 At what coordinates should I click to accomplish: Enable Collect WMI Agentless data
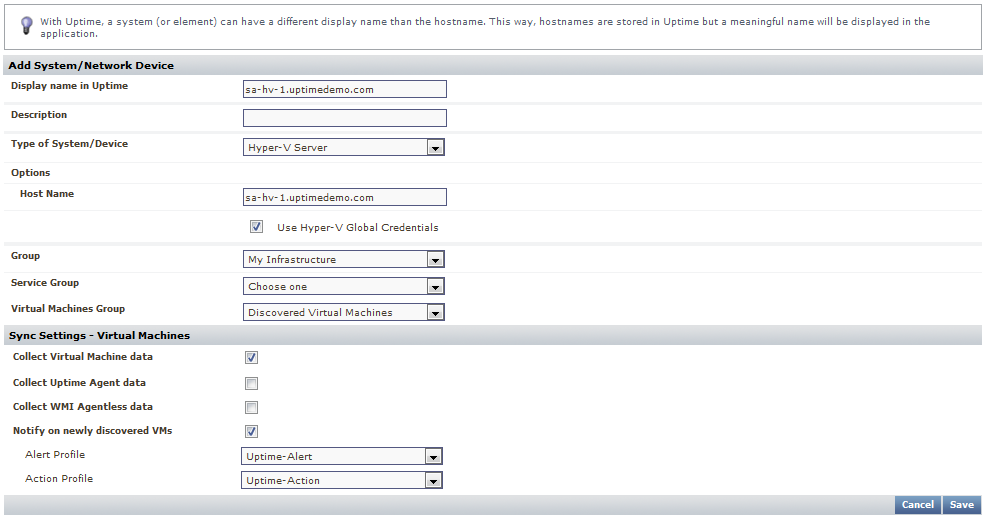click(252, 407)
